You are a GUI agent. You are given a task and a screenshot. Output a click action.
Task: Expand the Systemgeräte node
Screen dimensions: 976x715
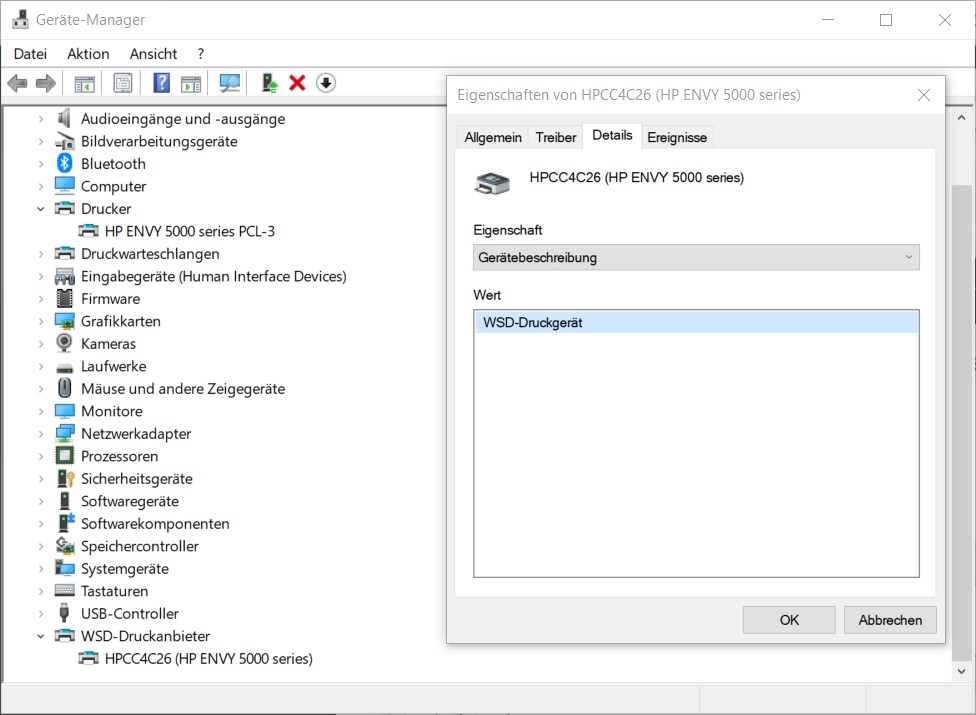(x=41, y=569)
